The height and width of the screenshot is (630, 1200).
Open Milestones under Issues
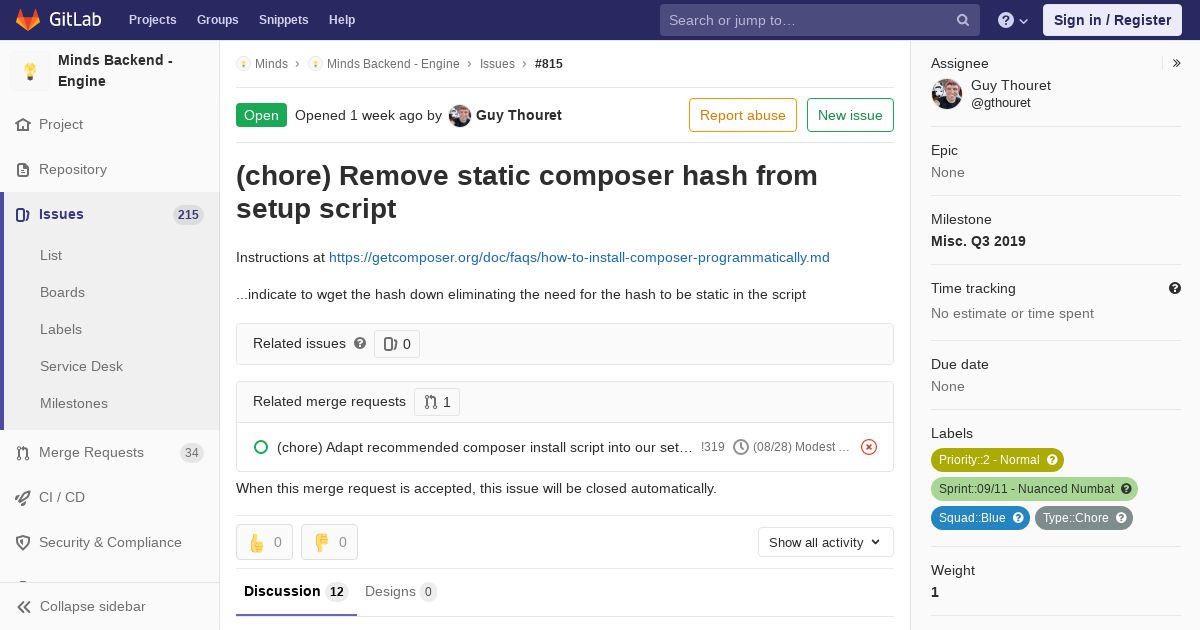(74, 403)
